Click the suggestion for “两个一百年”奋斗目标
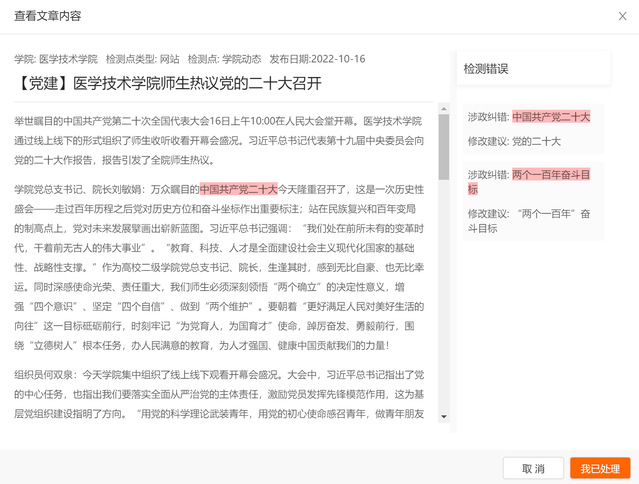 (x=529, y=220)
